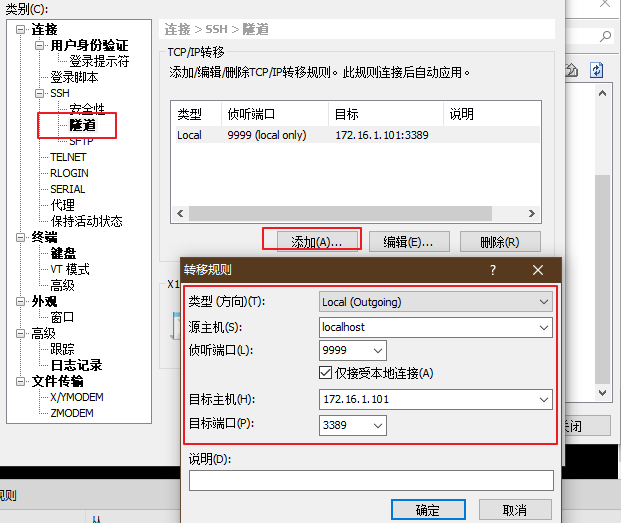This screenshot has width=621, height=523.
Task: Select 隧道 in the category tree
Action: point(82,125)
